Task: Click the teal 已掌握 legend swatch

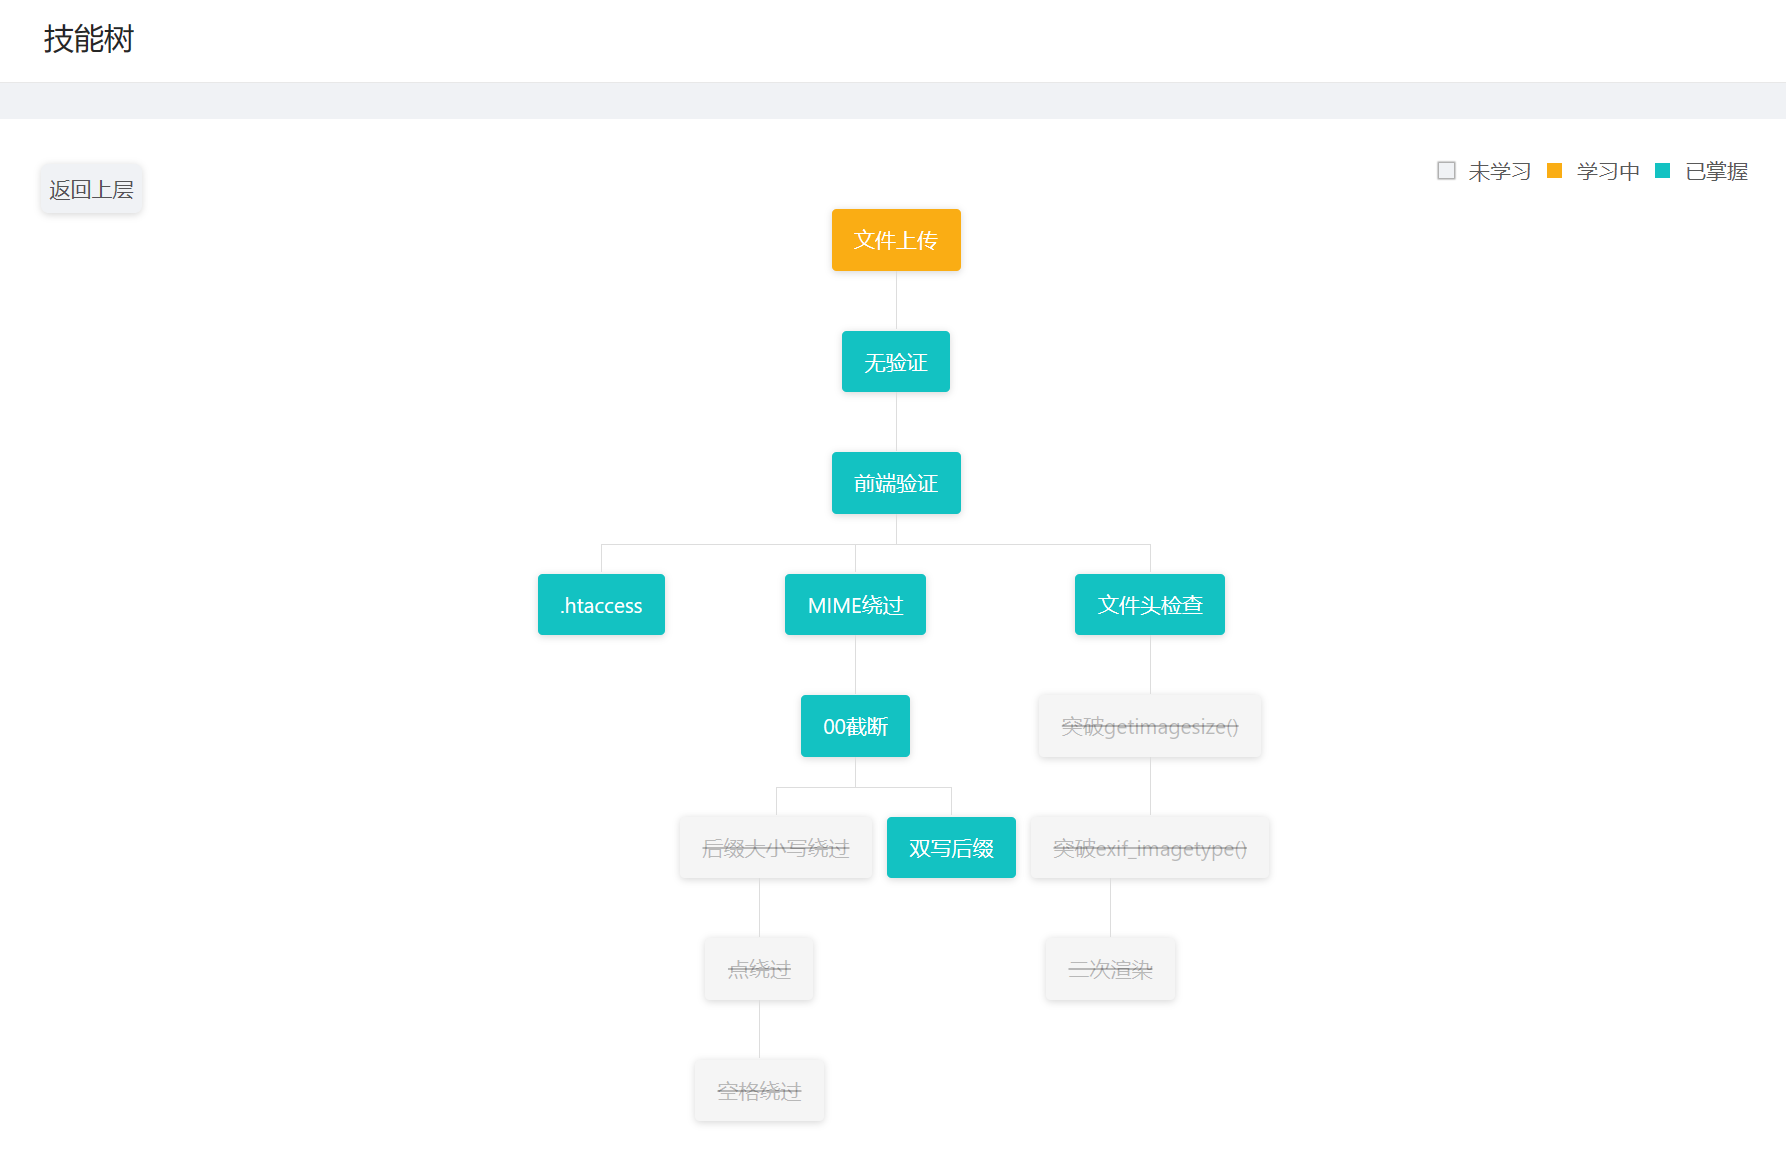Action: tap(1663, 171)
